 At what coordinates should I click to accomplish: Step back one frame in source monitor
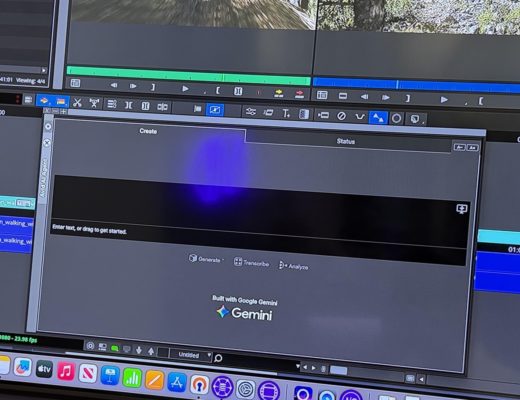114,85
